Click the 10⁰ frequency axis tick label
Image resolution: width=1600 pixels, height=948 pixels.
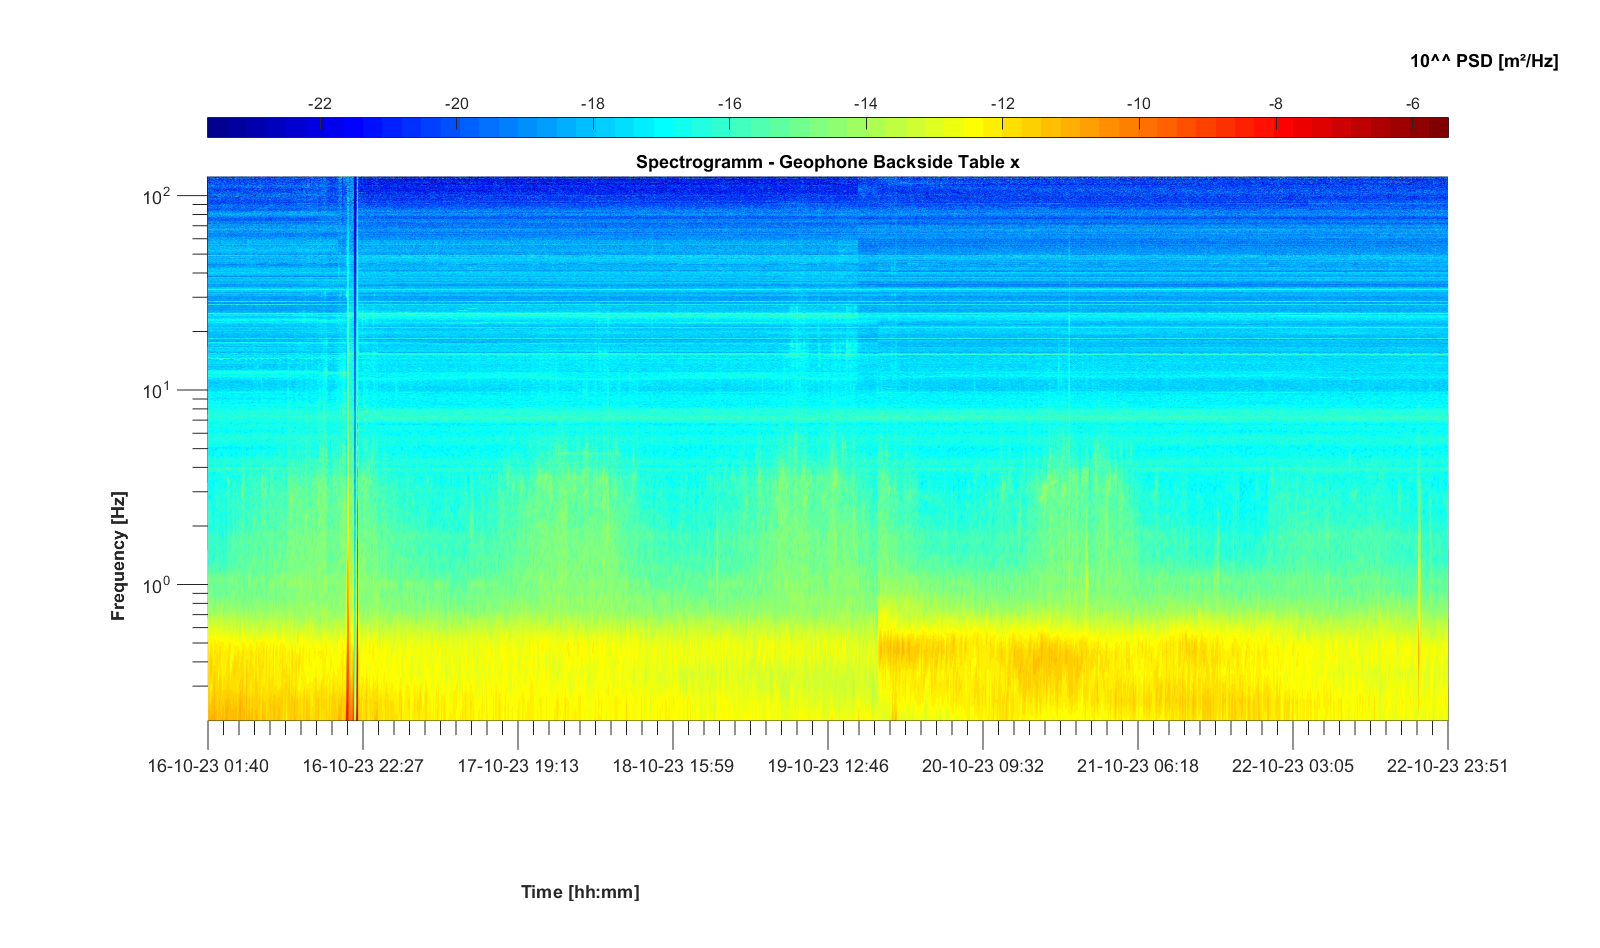156,583
